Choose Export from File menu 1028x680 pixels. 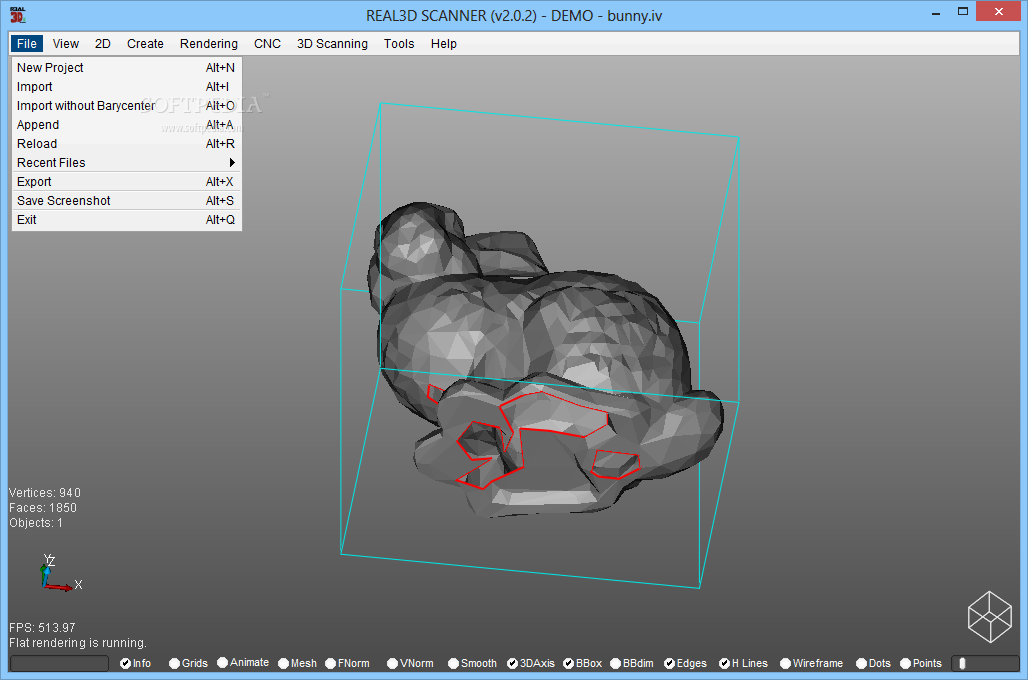(x=127, y=182)
